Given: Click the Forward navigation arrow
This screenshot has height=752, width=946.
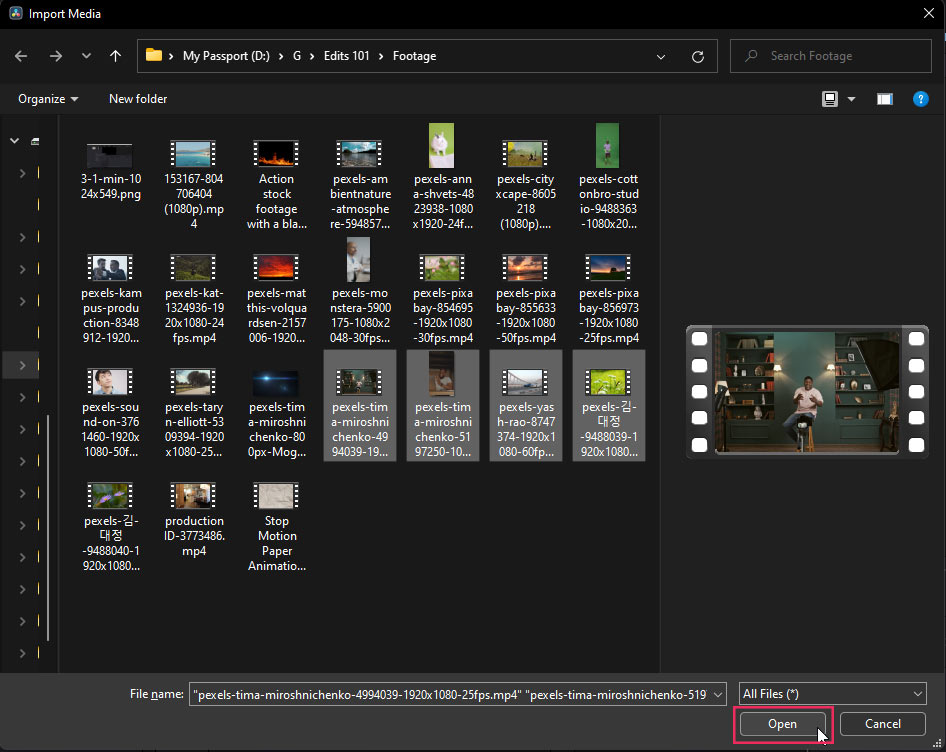Looking at the screenshot, I should tap(54, 56).
